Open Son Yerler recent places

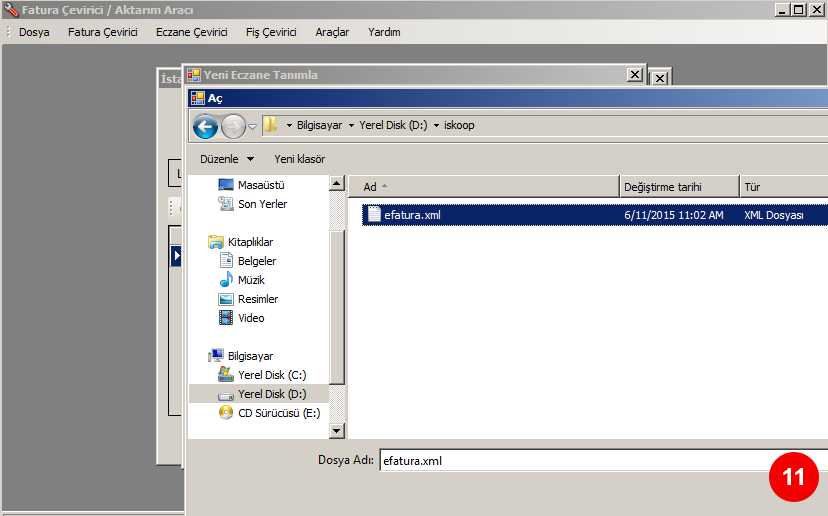(x=262, y=204)
